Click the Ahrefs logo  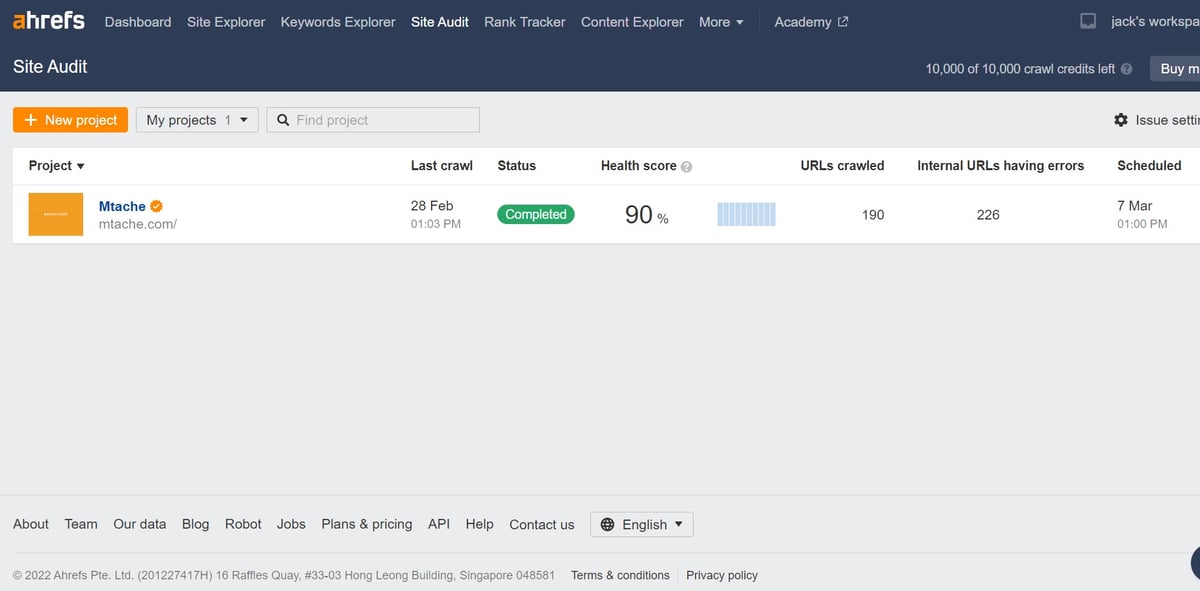click(x=49, y=21)
